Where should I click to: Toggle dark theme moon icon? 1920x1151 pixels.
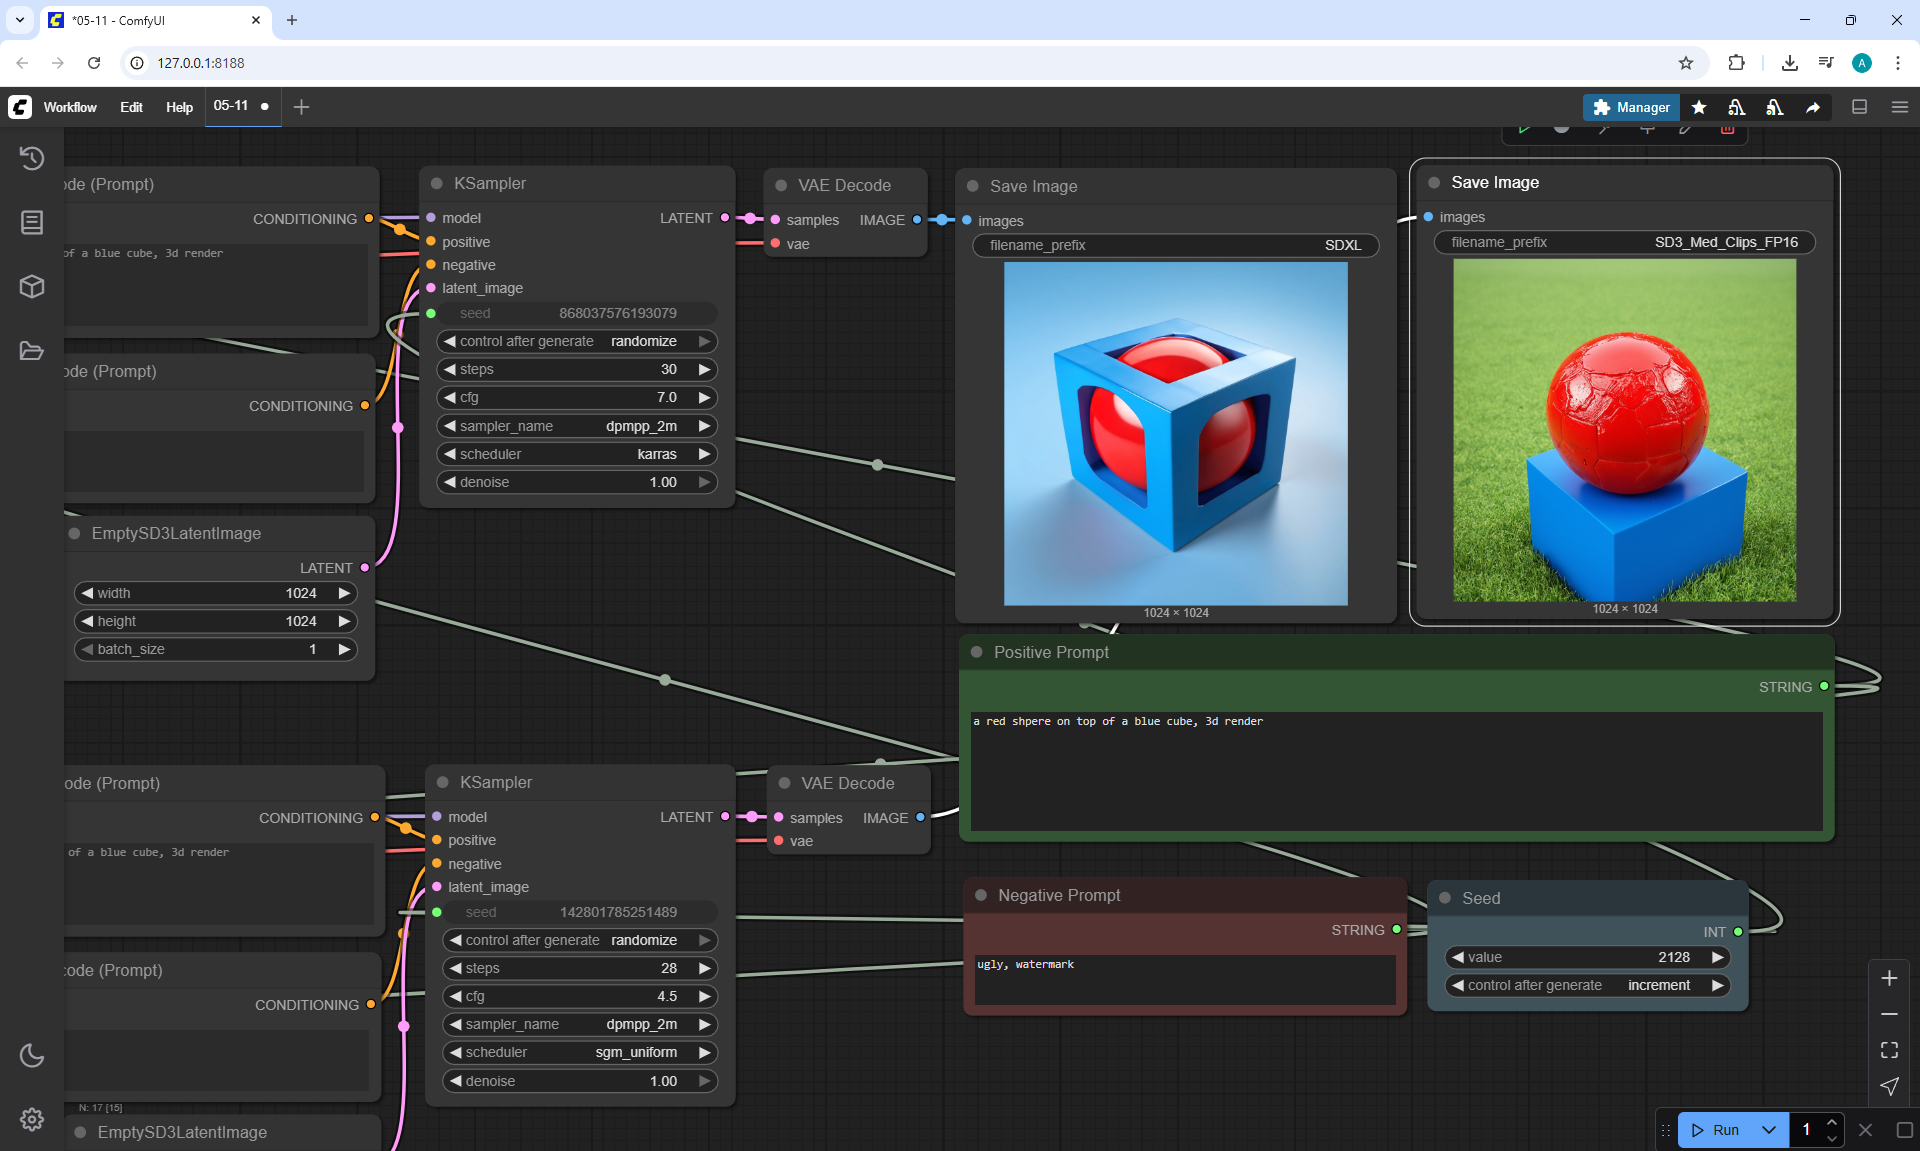(x=32, y=1055)
